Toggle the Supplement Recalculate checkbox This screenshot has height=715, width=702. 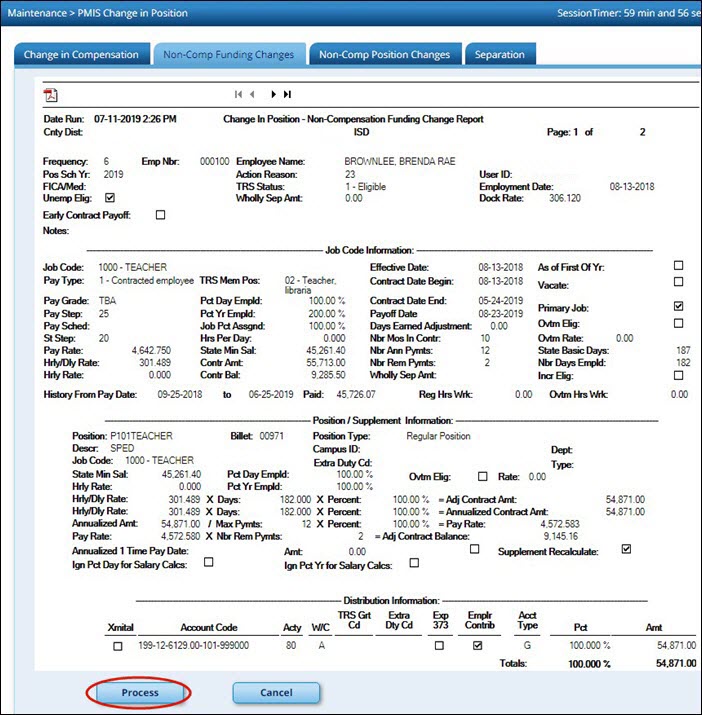click(x=626, y=549)
